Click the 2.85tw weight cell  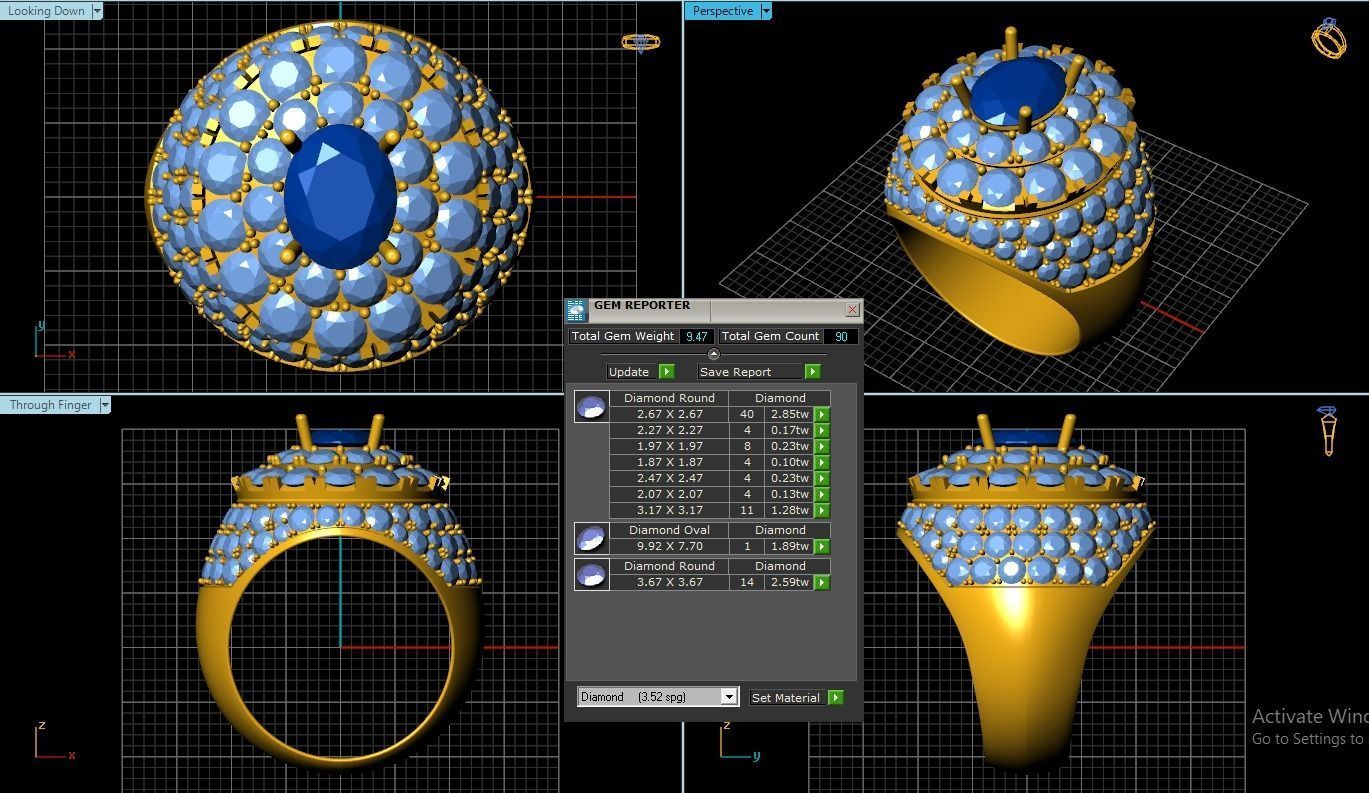789,414
